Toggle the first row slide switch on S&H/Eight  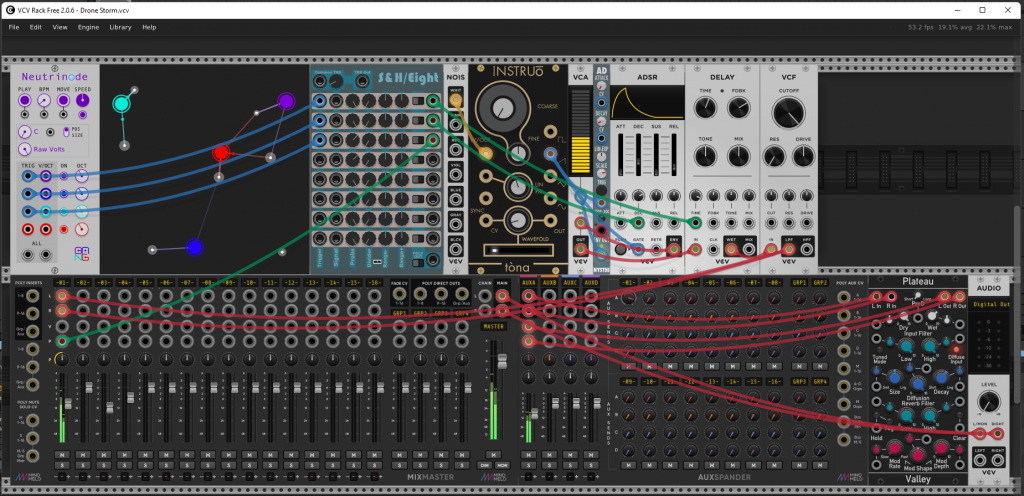pos(417,101)
